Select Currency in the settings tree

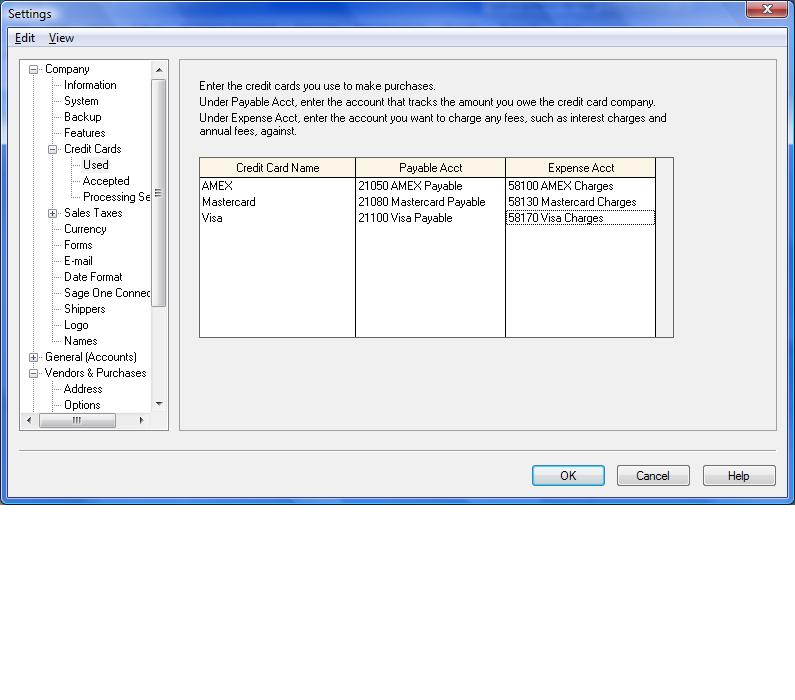(x=85, y=229)
